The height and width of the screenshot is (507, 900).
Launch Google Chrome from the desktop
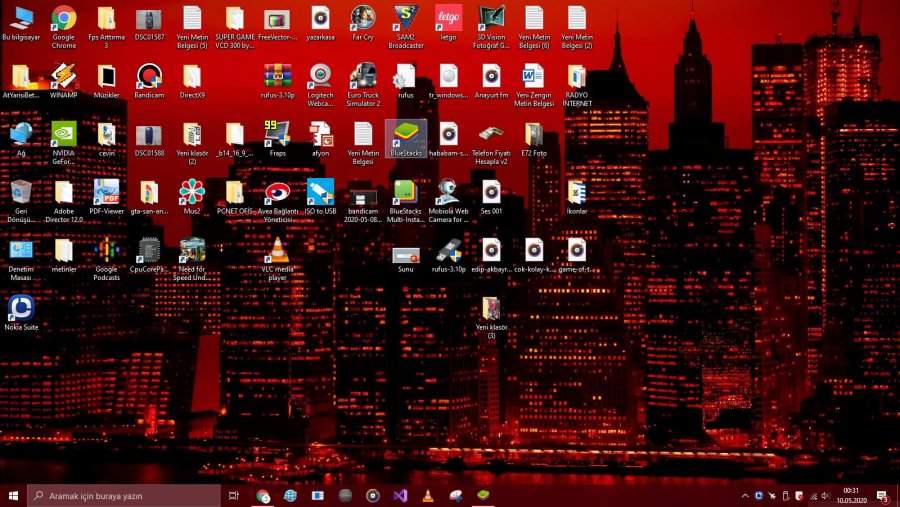(x=64, y=28)
